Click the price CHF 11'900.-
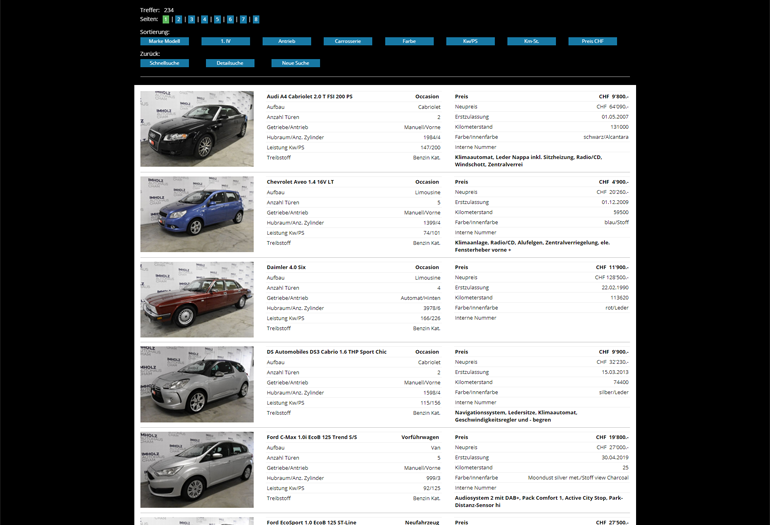The height and width of the screenshot is (525, 770). pos(612,268)
